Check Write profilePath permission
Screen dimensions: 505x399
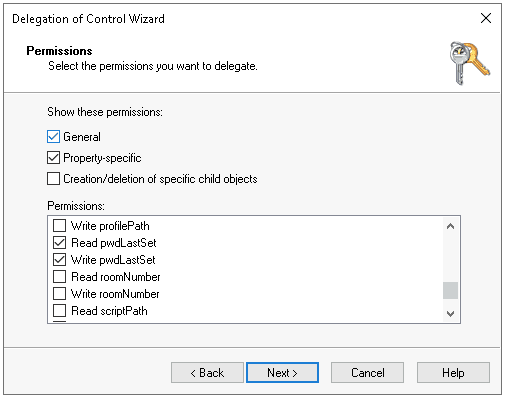59,226
